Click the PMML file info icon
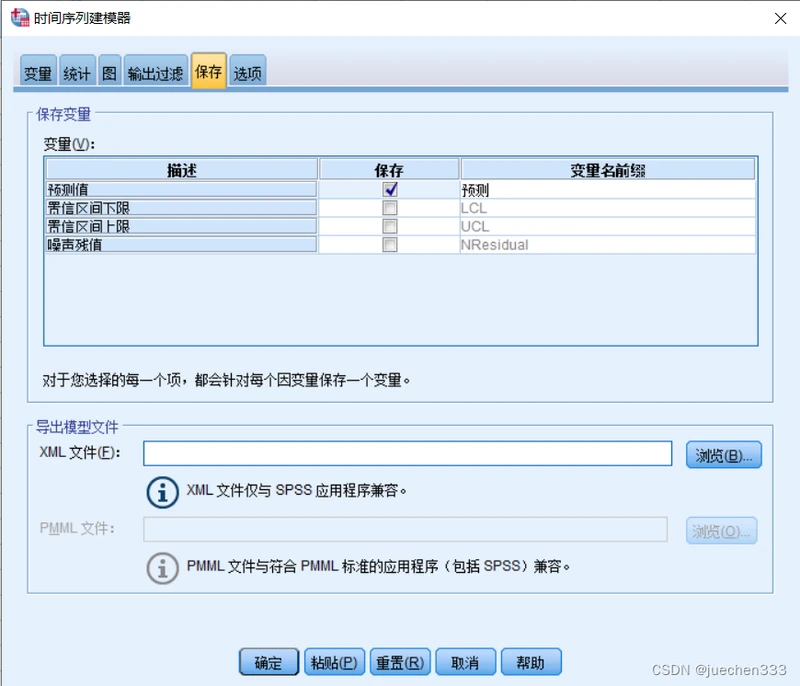 point(162,568)
